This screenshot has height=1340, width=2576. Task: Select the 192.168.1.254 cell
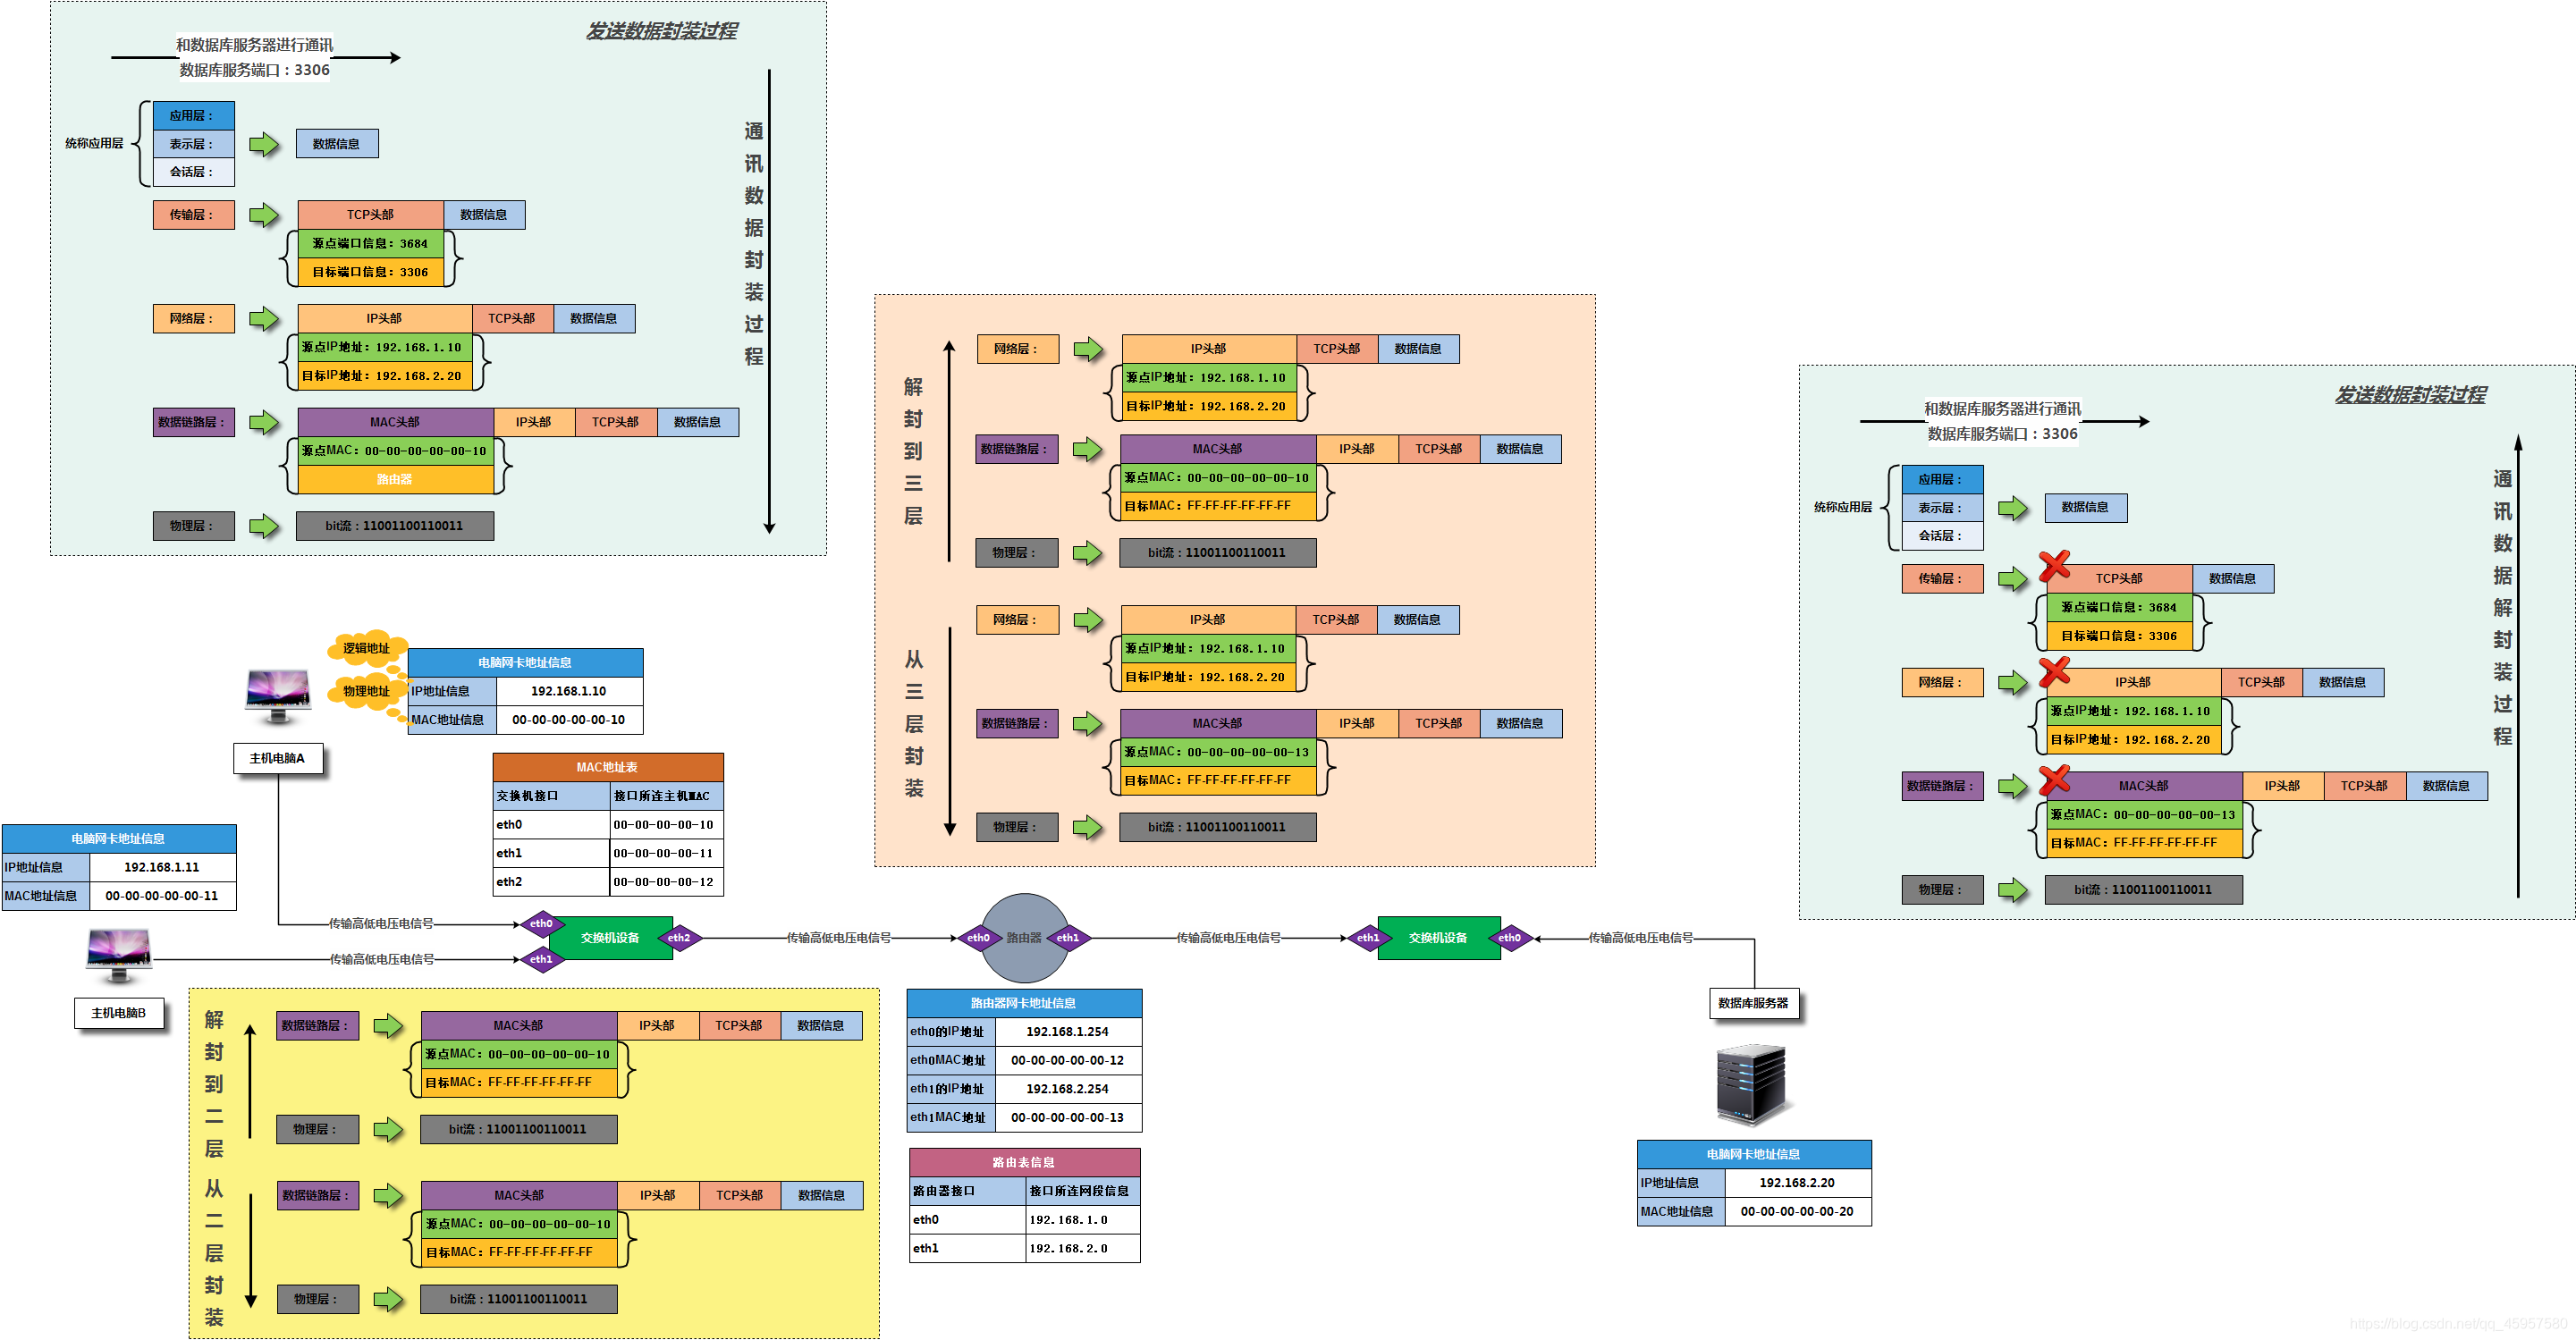click(1068, 1032)
